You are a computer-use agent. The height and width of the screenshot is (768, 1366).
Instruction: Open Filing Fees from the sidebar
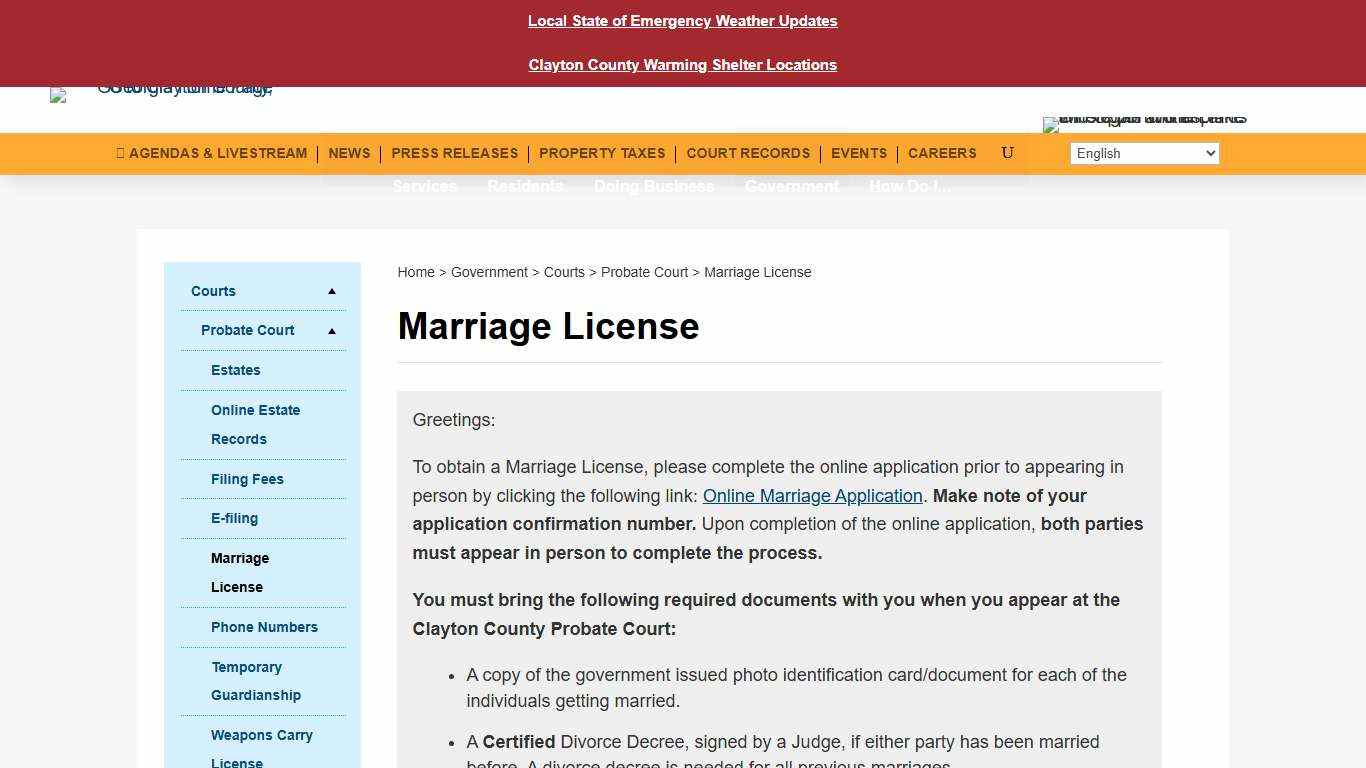pyautogui.click(x=247, y=479)
